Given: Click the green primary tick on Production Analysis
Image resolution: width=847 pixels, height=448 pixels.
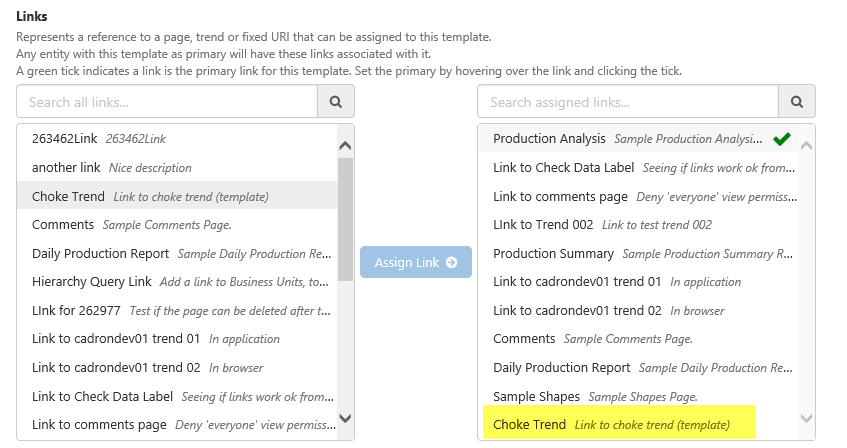Looking at the screenshot, I should coord(782,139).
